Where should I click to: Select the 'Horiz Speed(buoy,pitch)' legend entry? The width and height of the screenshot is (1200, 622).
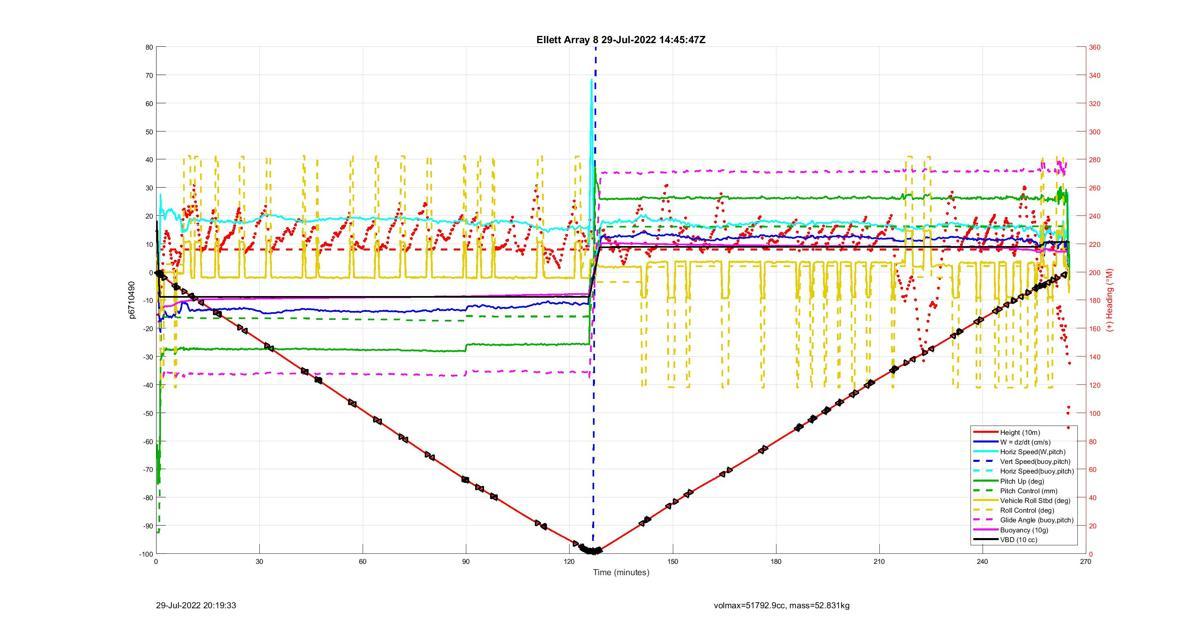pyautogui.click(x=1037, y=471)
